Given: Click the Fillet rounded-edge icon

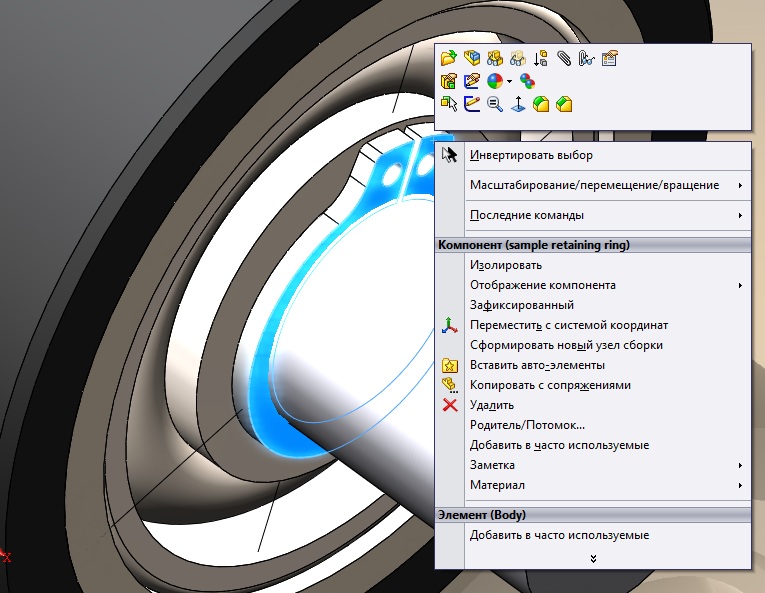Looking at the screenshot, I should 541,104.
